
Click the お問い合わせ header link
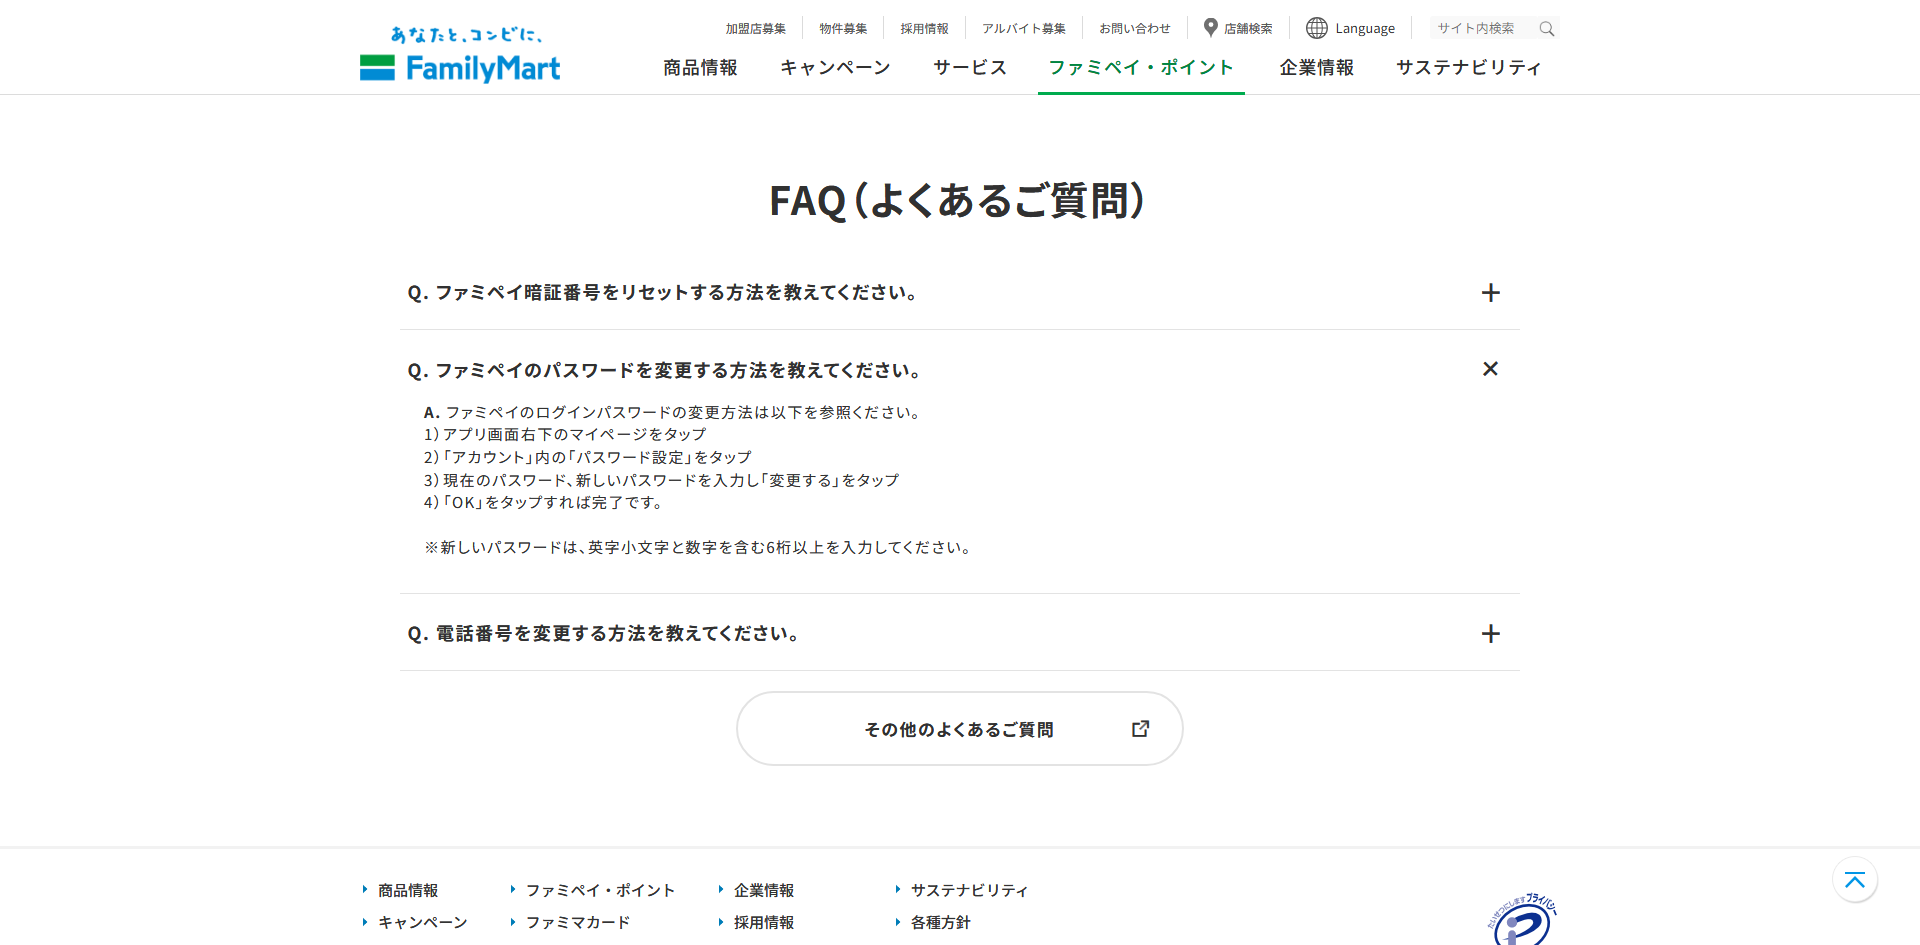click(x=1135, y=29)
